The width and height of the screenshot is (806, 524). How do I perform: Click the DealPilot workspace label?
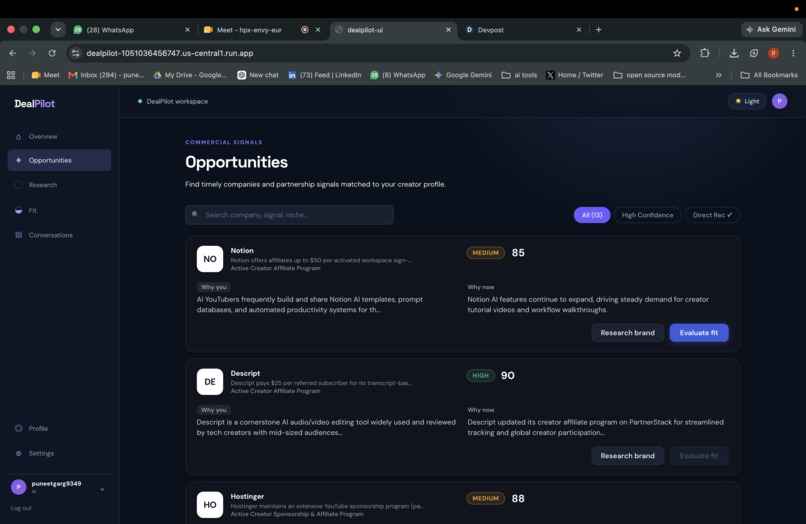click(177, 101)
